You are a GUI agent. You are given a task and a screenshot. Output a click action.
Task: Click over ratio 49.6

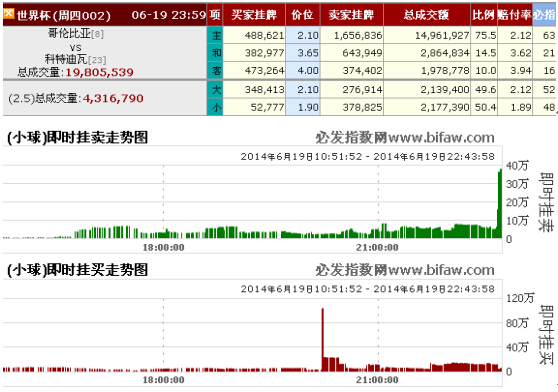pos(485,90)
